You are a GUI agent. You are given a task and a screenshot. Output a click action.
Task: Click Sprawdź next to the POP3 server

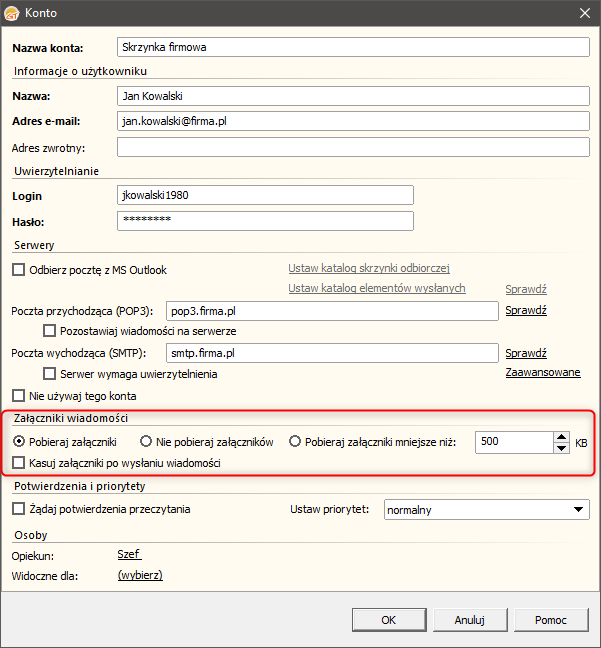(526, 310)
